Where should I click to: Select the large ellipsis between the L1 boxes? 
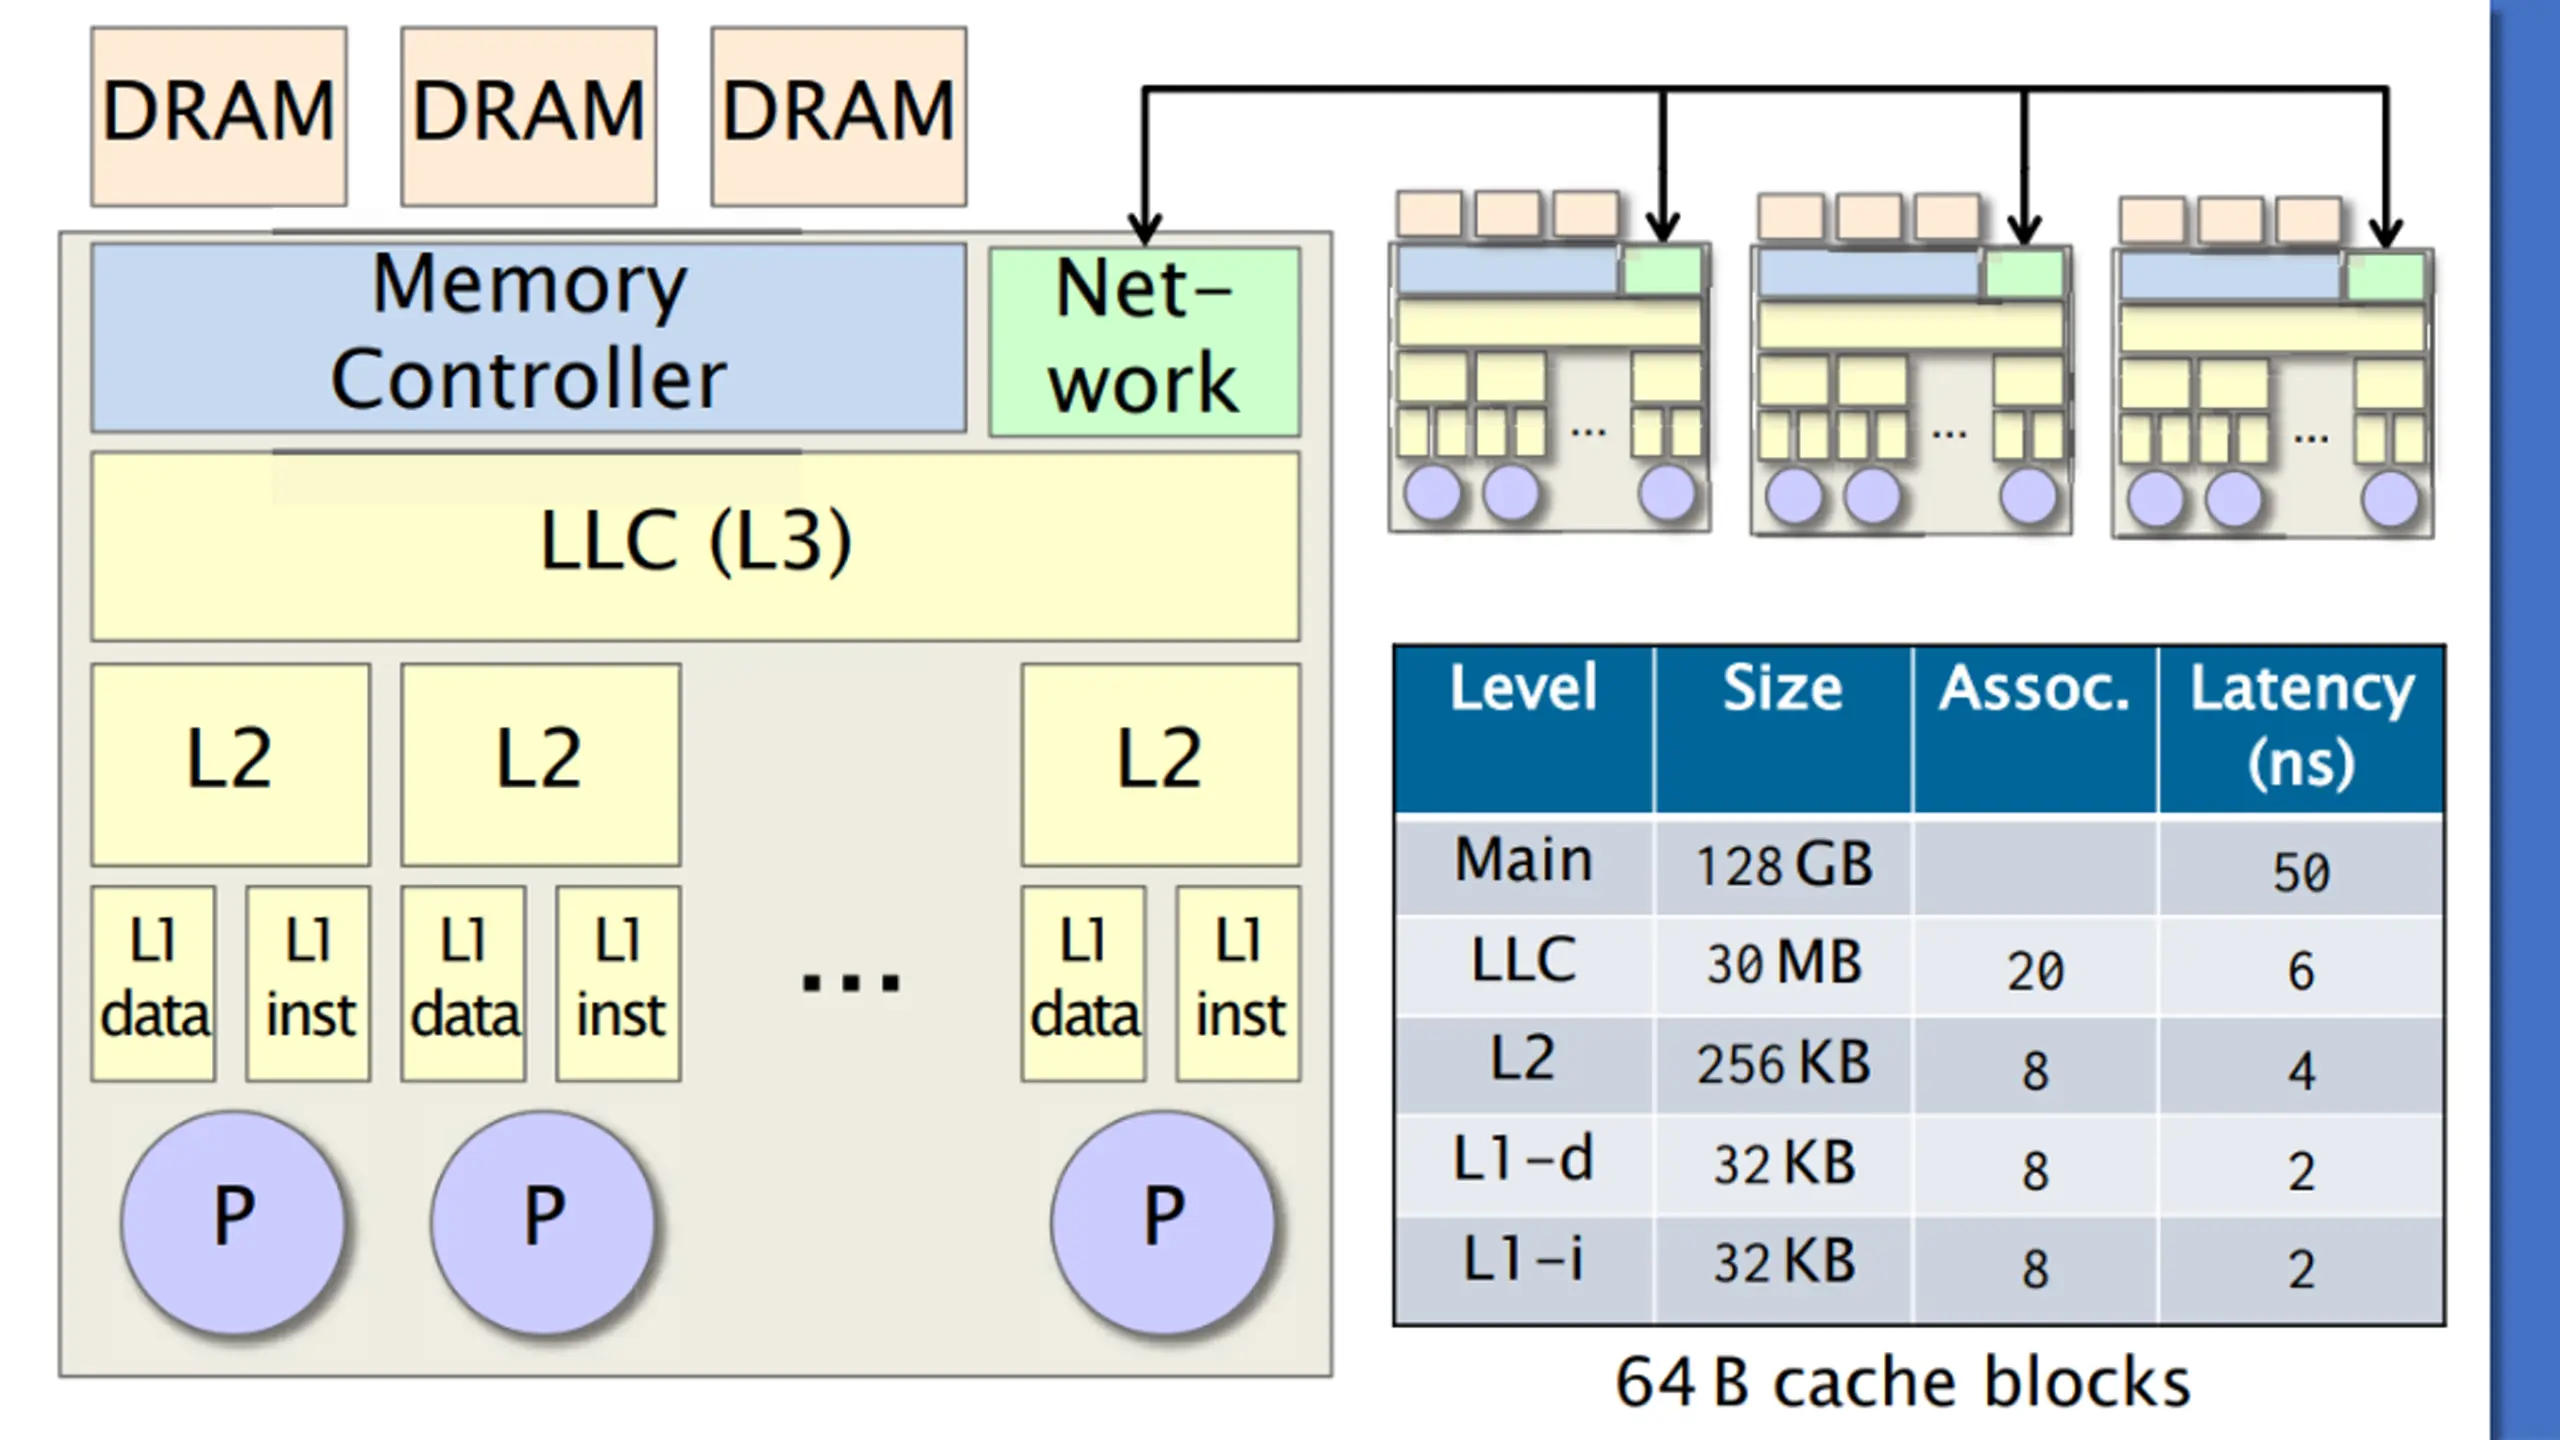pyautogui.click(x=851, y=982)
